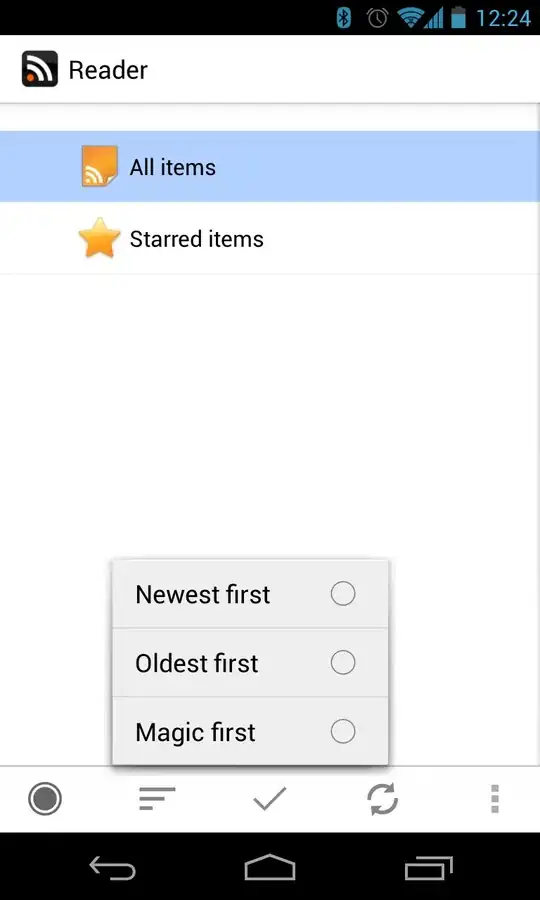Tap the Android back navigation button
Screen dimensions: 540x900
[112, 867]
